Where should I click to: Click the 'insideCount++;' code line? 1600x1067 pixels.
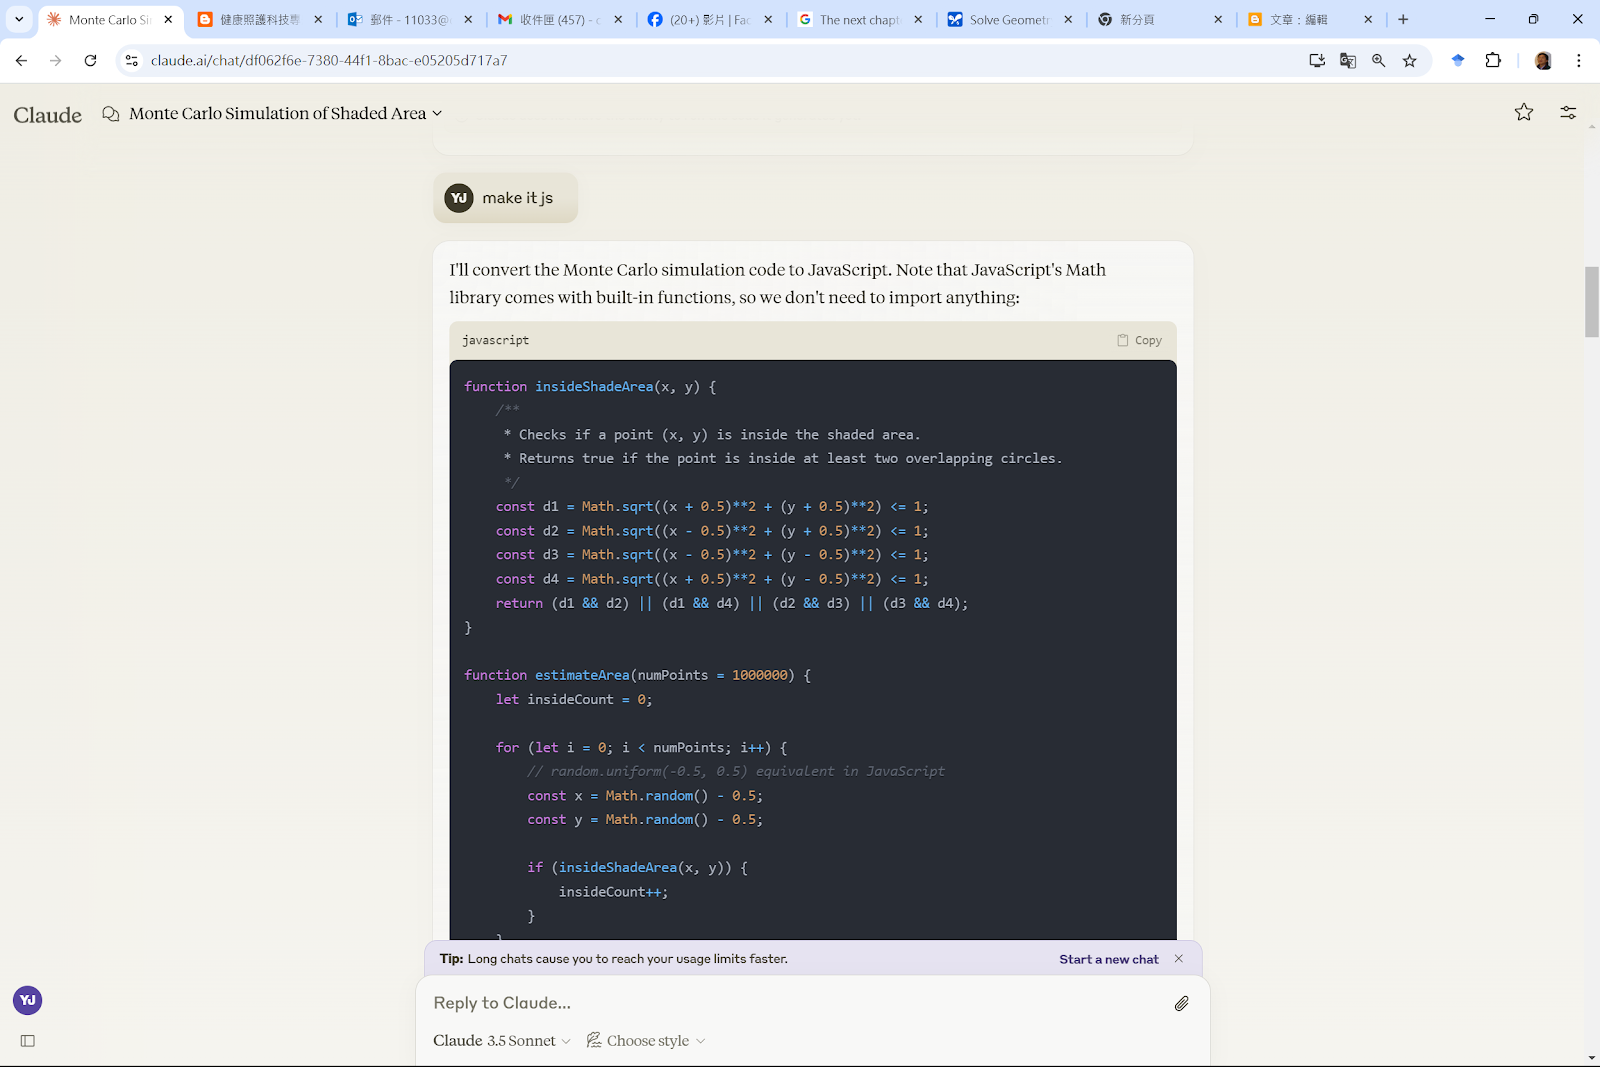(613, 892)
